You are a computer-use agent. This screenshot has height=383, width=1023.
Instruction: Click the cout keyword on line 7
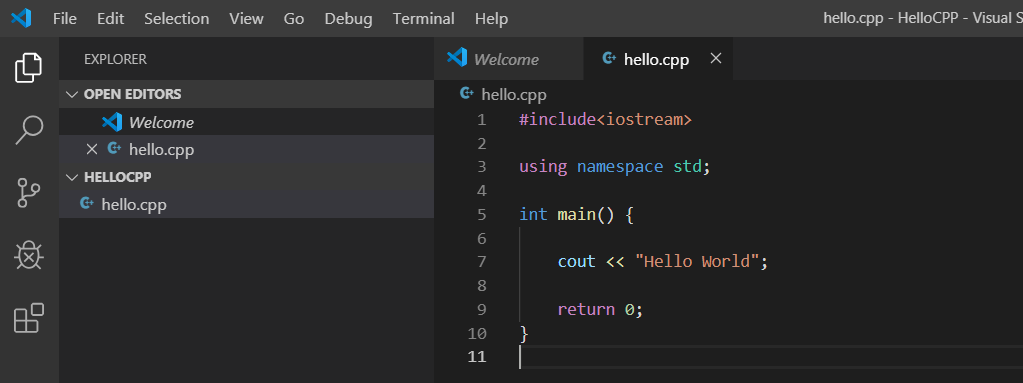pyautogui.click(x=576, y=262)
